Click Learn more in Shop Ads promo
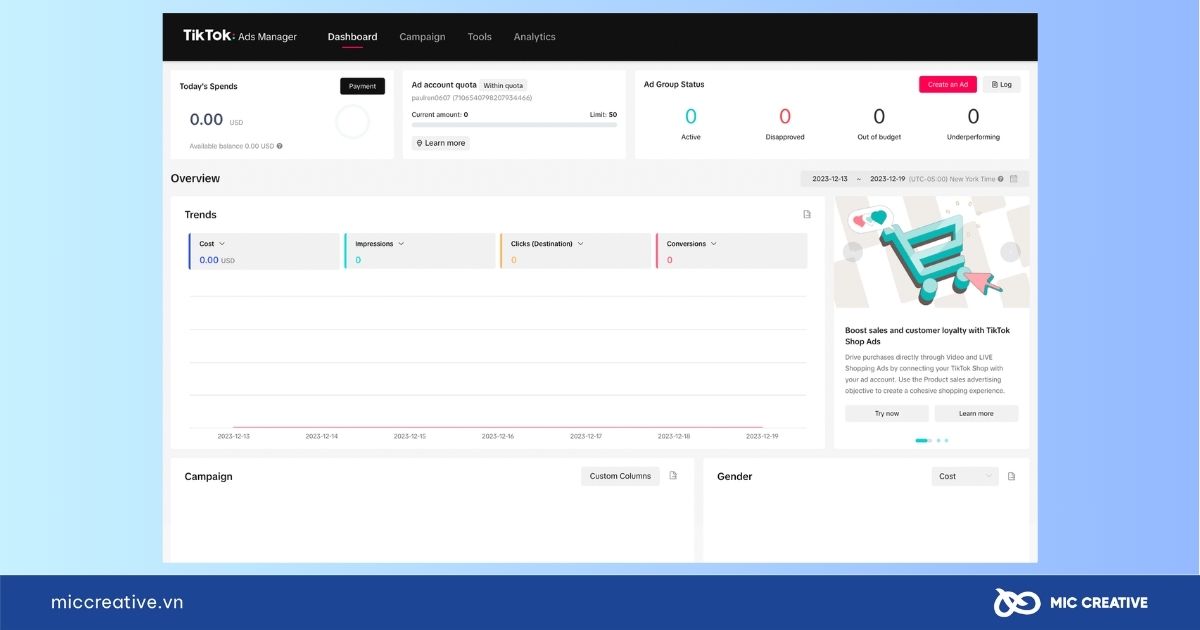1200x630 pixels. (976, 413)
